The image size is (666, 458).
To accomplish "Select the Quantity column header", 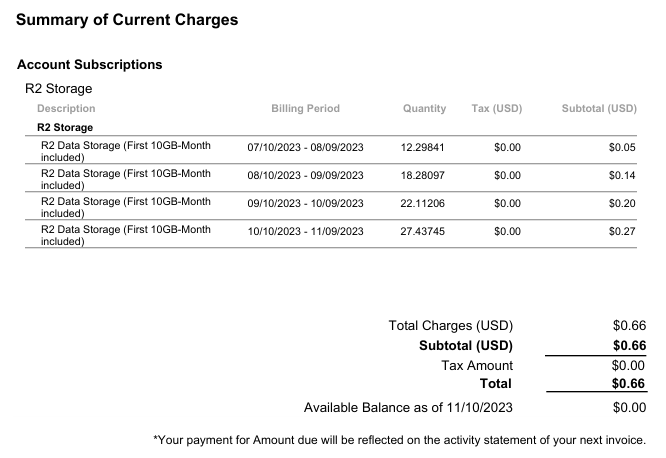I will click(x=424, y=108).
